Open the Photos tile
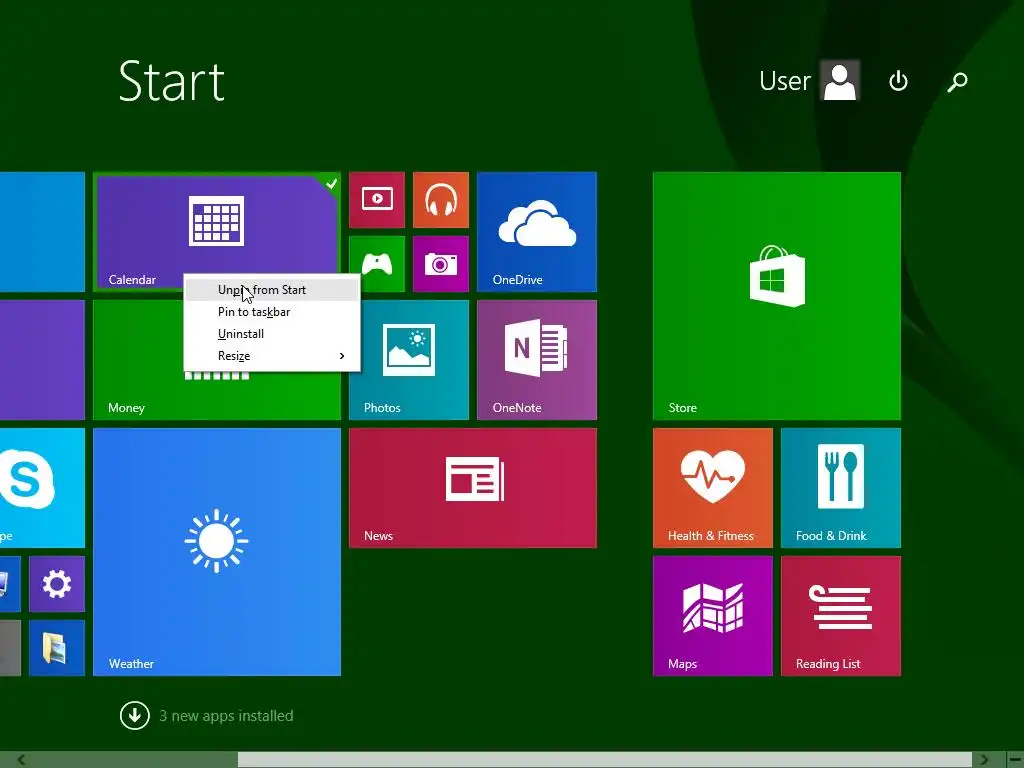 pyautogui.click(x=409, y=360)
